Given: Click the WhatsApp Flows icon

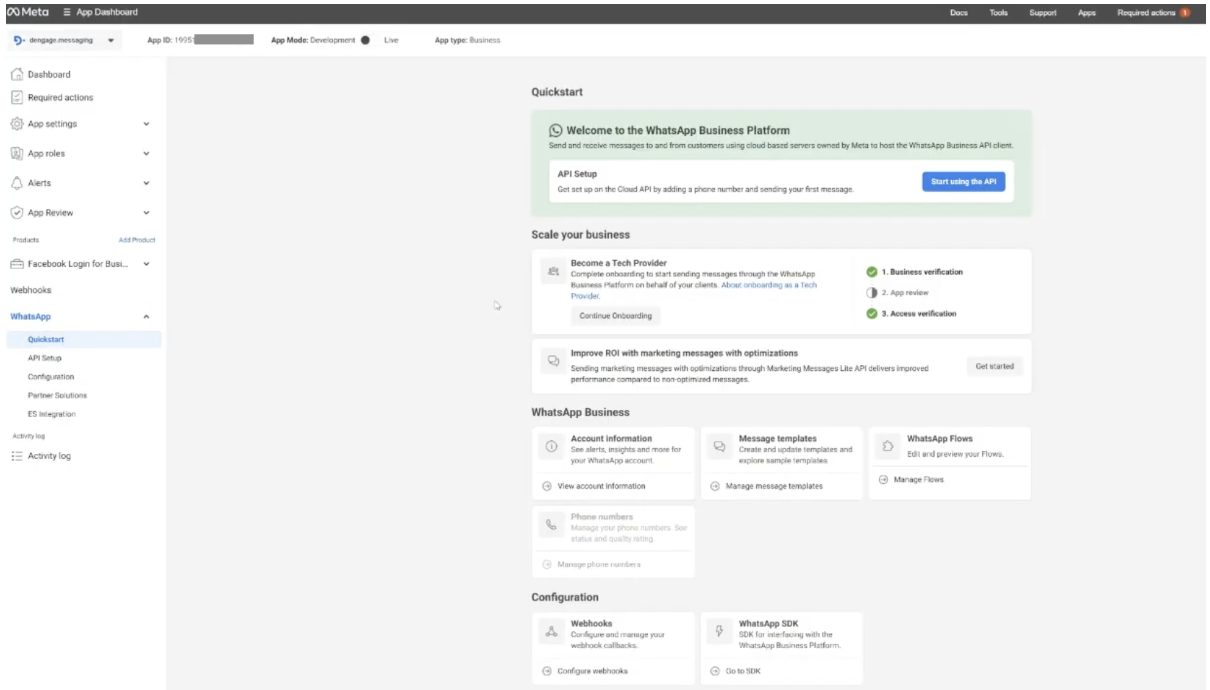Looking at the screenshot, I should click(x=887, y=446).
